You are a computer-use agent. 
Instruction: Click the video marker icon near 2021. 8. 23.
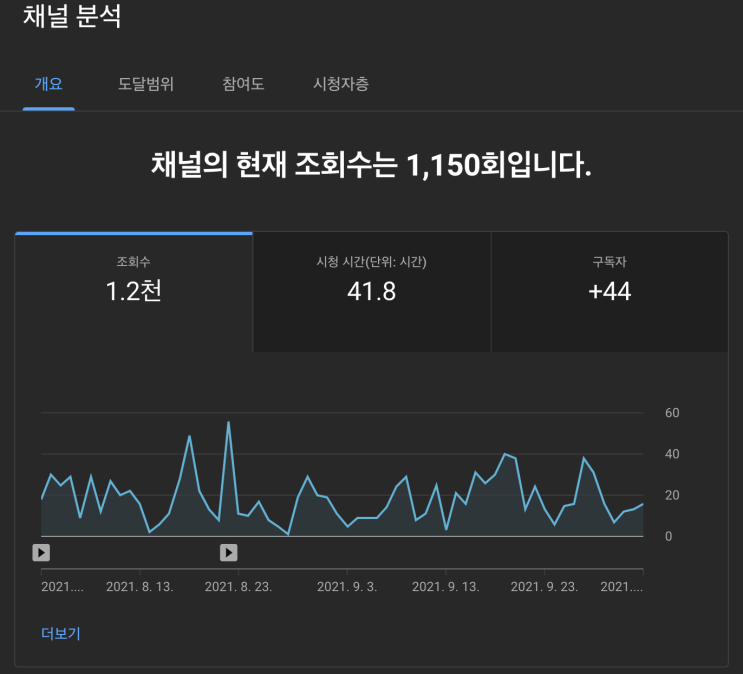[x=228, y=553]
